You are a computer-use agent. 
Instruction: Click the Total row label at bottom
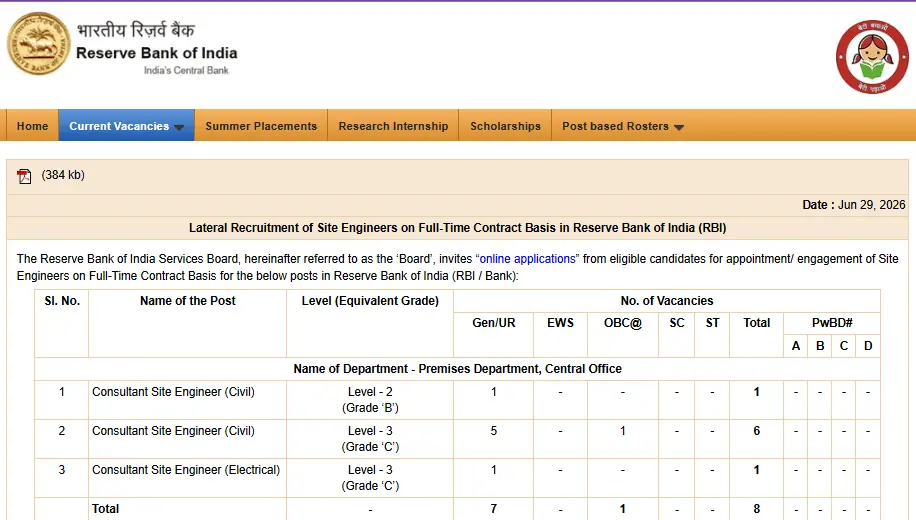tap(105, 509)
